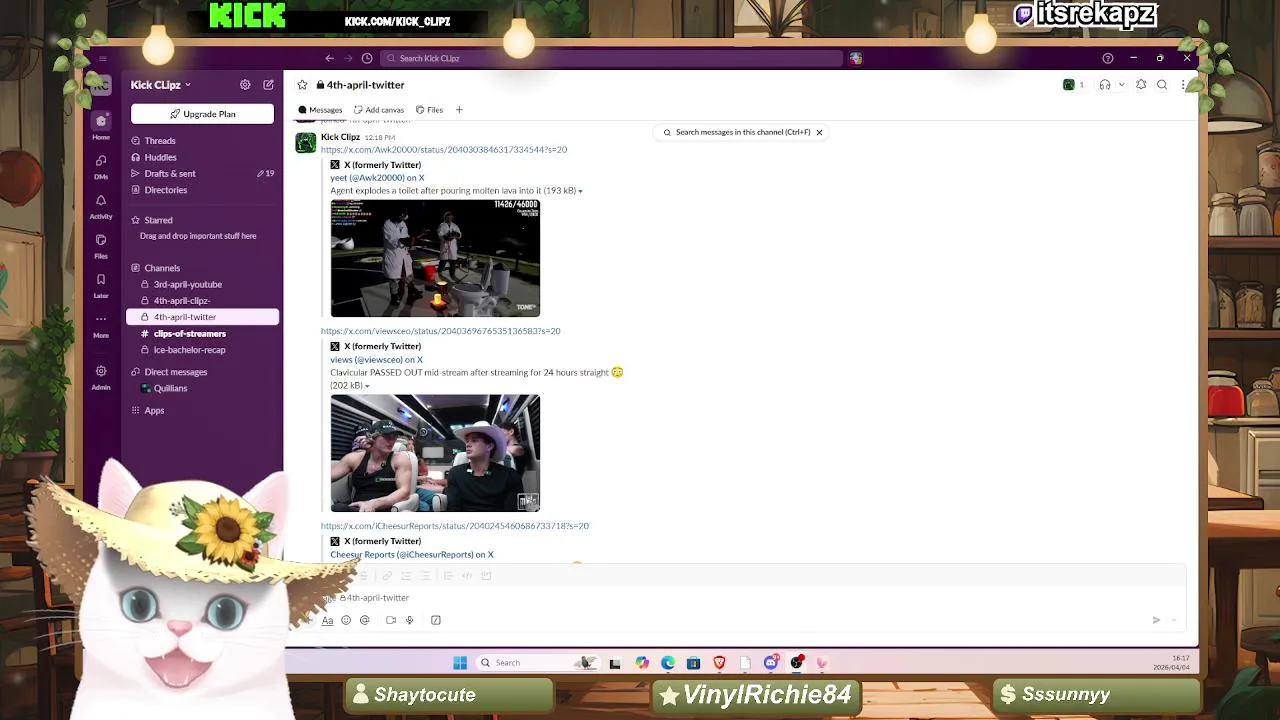This screenshot has width=1280, height=720.
Task: Click Search messages in this channel field
Action: click(x=742, y=132)
